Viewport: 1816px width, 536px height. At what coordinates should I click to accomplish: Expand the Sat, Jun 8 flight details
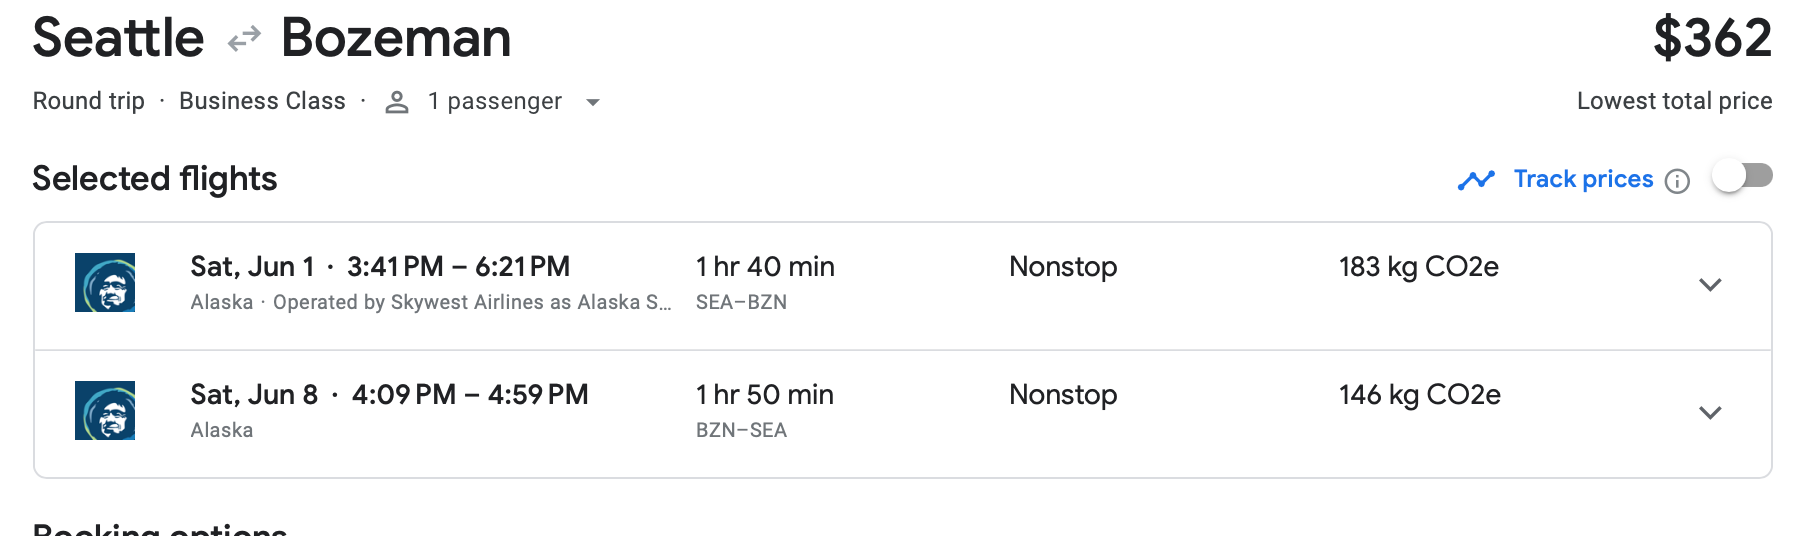pyautogui.click(x=1710, y=413)
